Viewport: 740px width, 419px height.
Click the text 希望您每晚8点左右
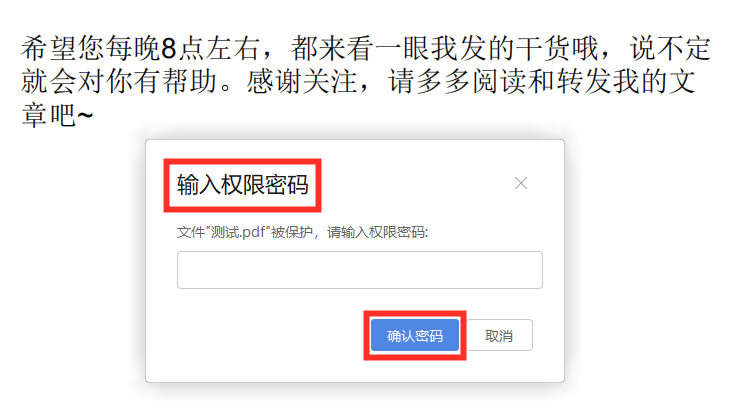(x=141, y=49)
